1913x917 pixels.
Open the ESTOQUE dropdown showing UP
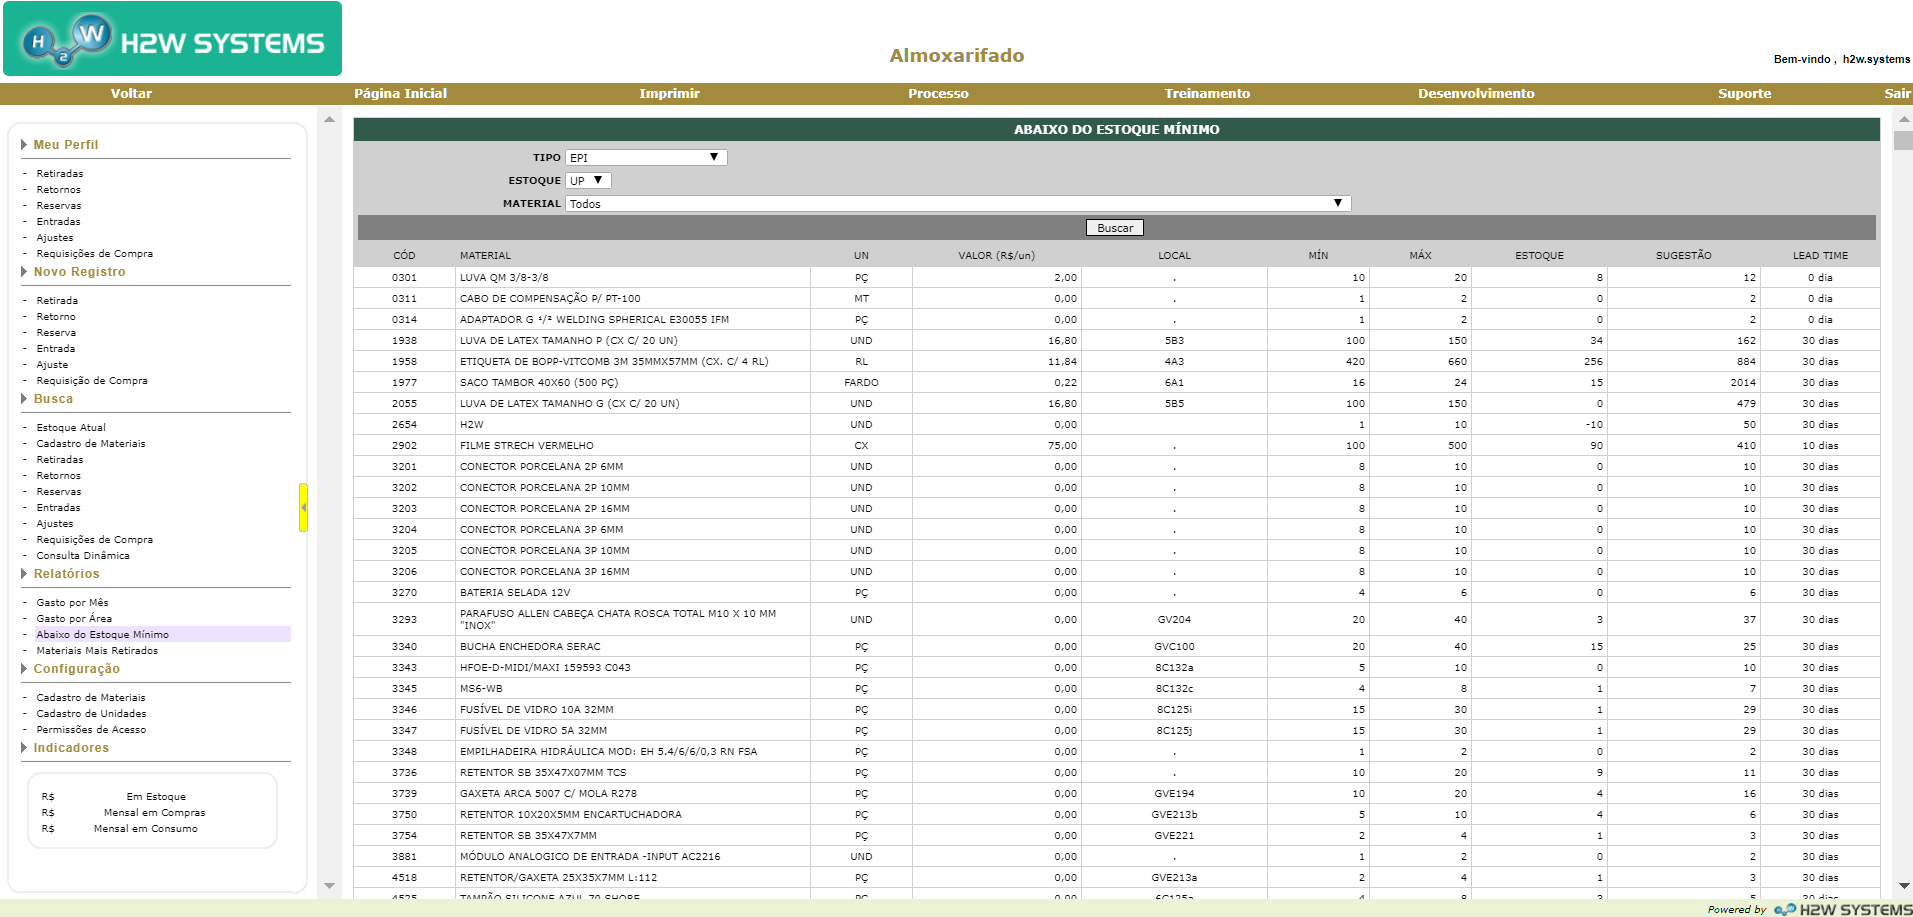[x=588, y=181]
